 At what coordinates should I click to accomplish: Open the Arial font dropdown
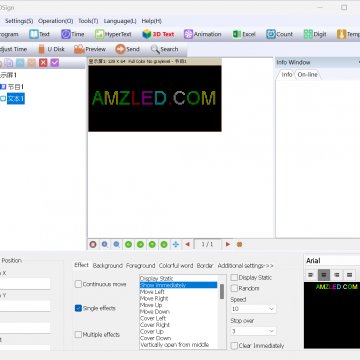(333, 261)
